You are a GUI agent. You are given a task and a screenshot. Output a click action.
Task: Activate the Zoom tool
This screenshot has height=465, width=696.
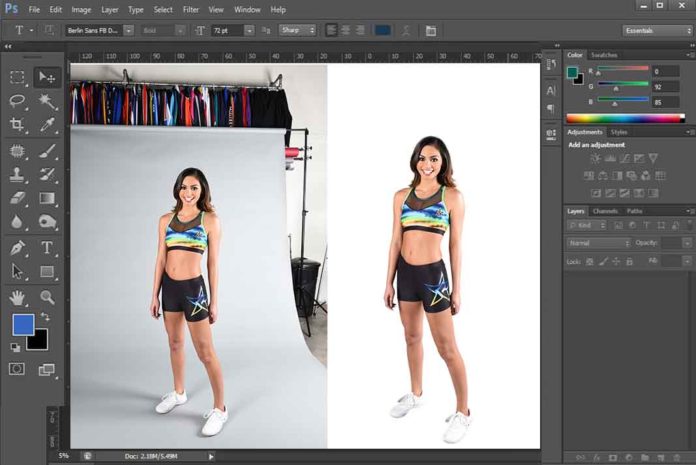[x=46, y=297]
